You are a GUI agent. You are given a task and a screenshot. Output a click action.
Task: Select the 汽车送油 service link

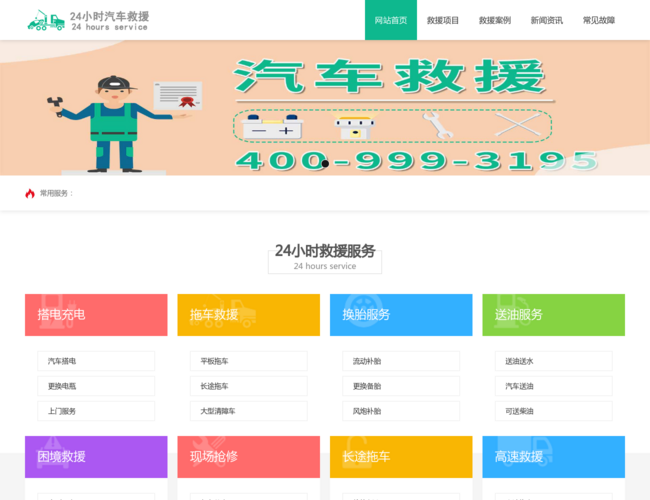tap(554, 386)
